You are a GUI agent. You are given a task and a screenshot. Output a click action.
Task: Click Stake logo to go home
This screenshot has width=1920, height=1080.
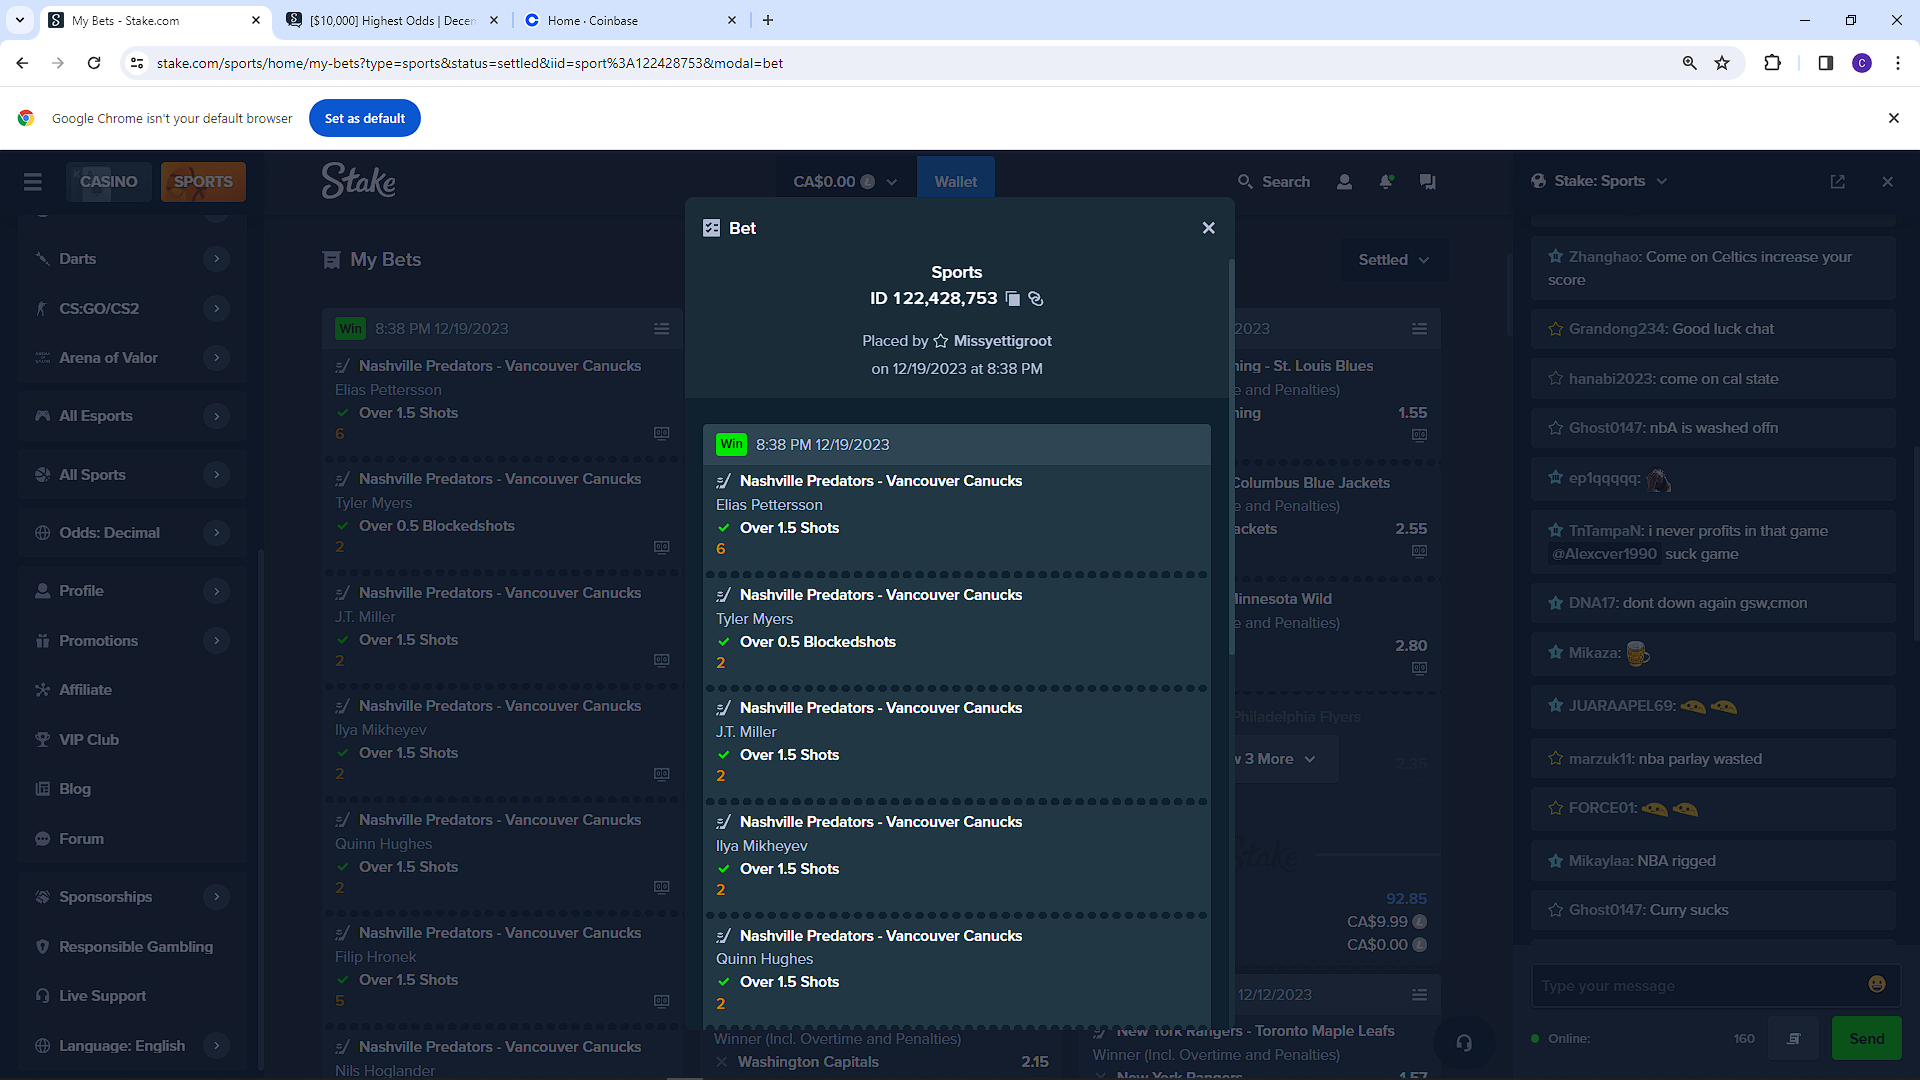pos(358,181)
